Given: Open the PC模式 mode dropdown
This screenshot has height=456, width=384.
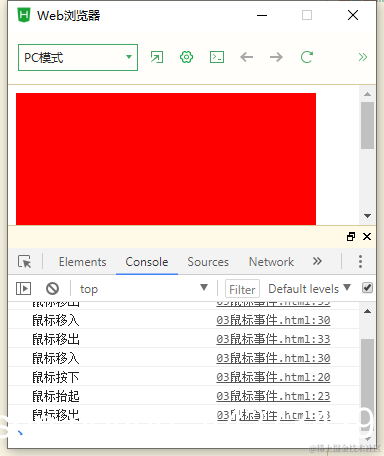Looking at the screenshot, I should 78,57.
